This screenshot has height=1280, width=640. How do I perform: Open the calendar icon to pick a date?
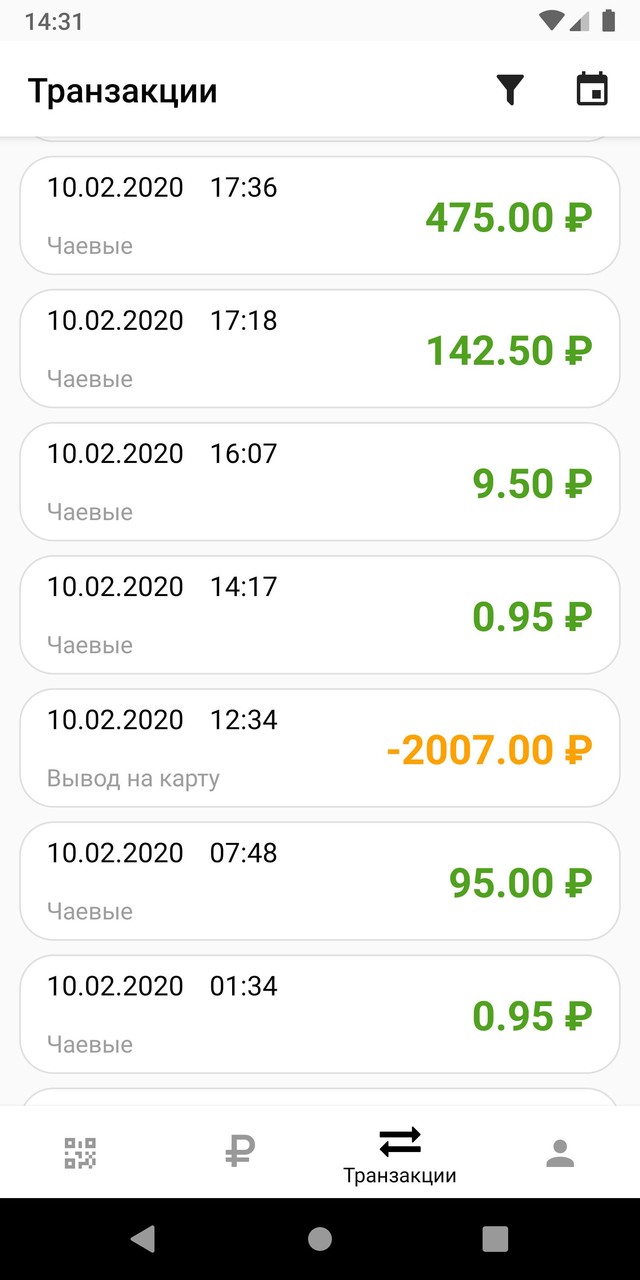click(591, 88)
